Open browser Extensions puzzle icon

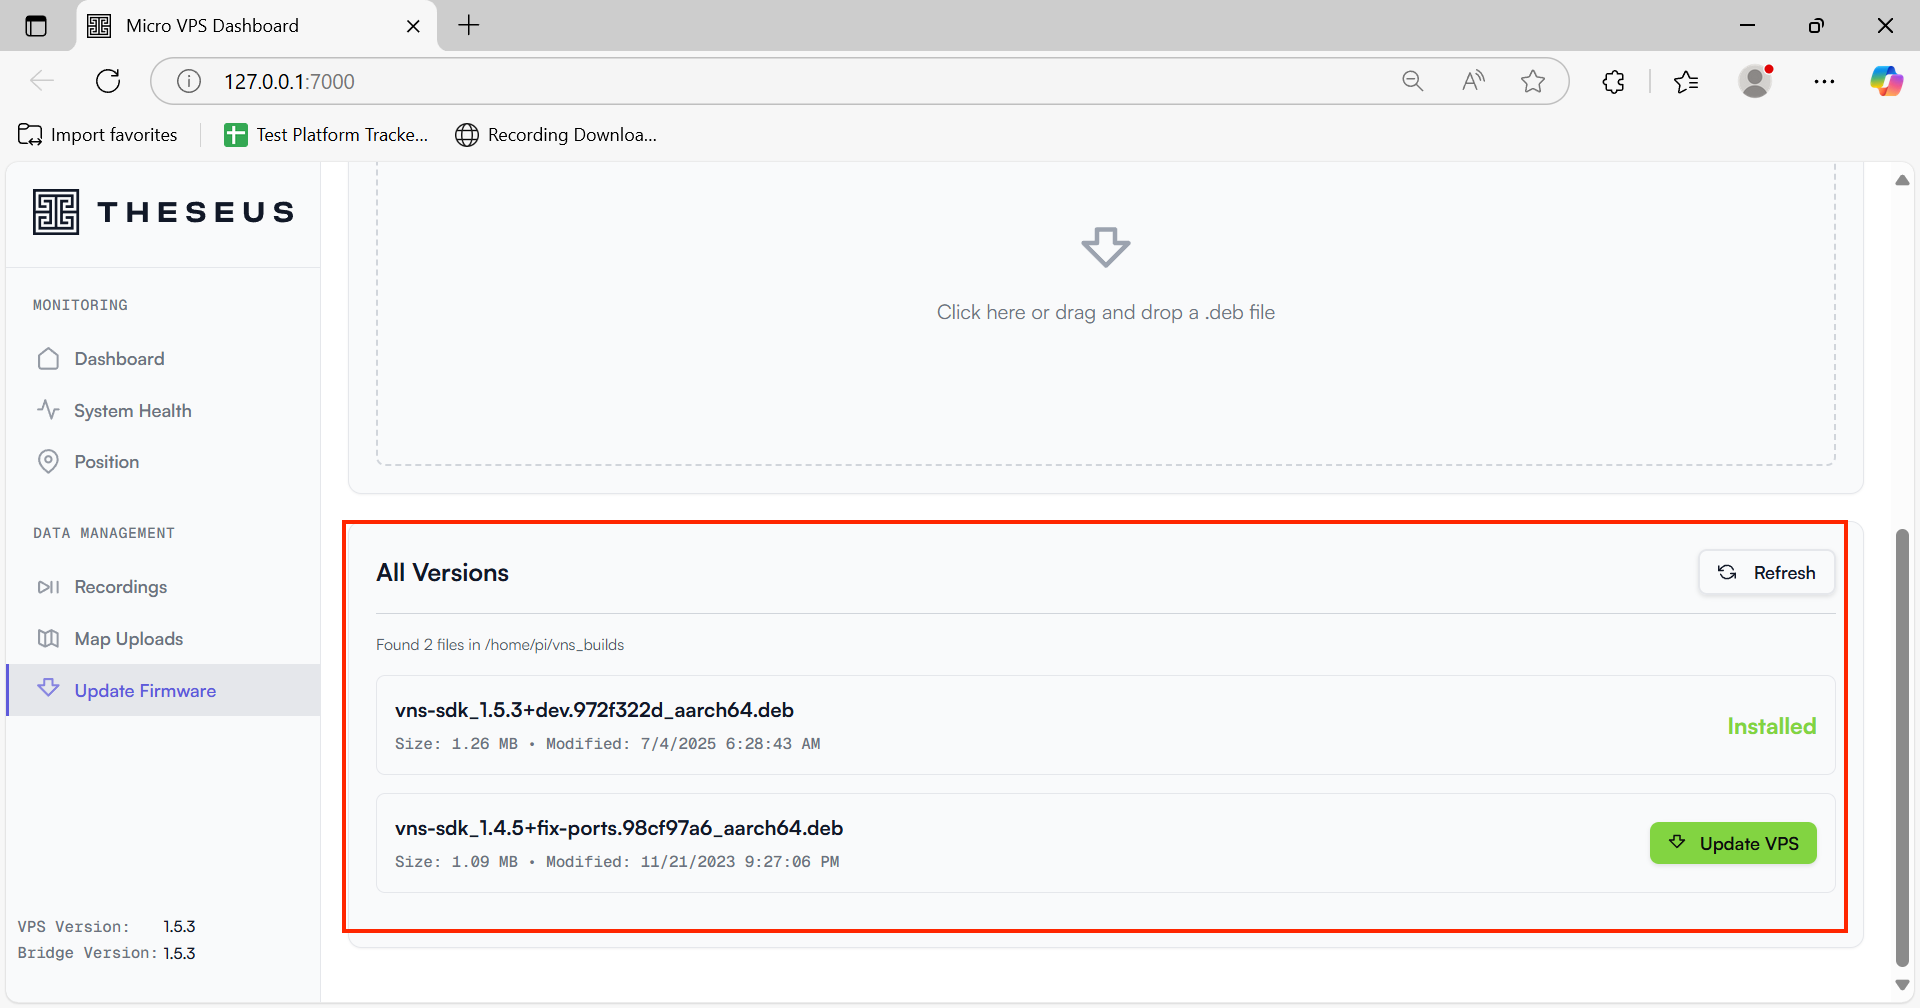(1613, 81)
